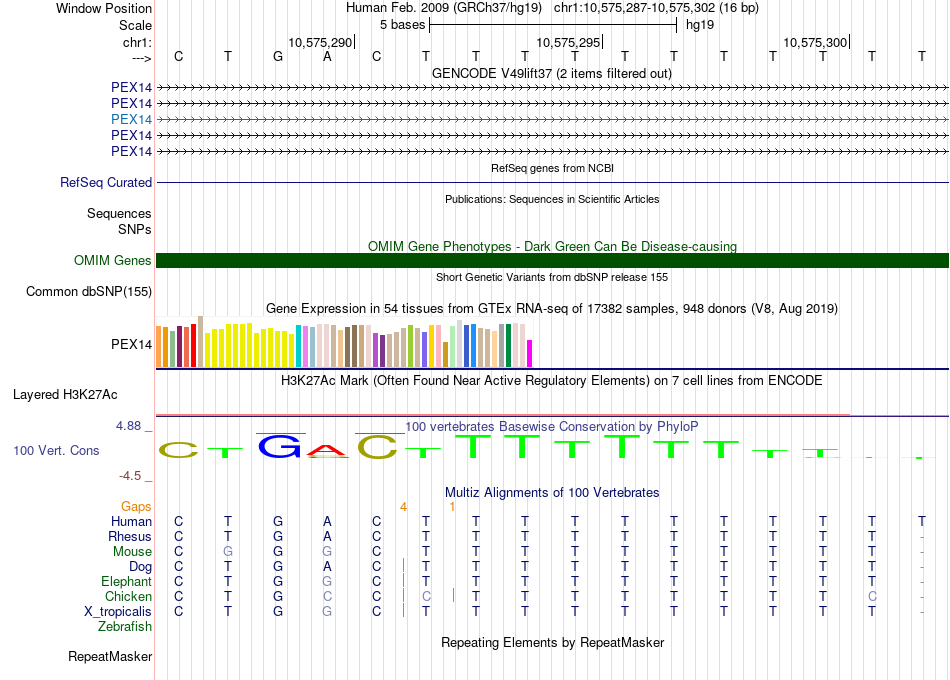
Task: Select the 'Zebrafish' alignment row label
Action: click(125, 627)
